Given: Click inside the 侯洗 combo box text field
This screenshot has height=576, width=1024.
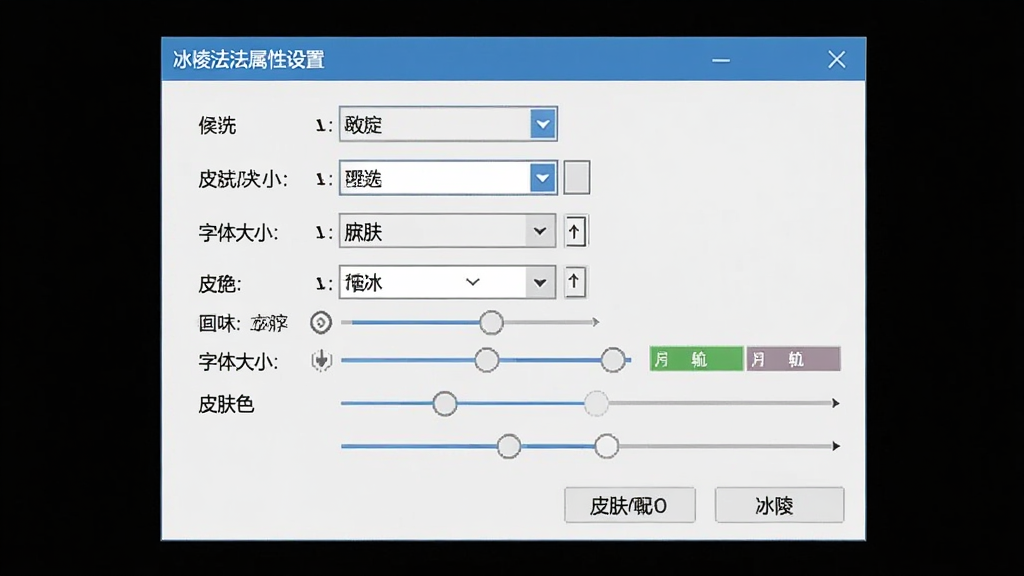Looking at the screenshot, I should pos(435,124).
